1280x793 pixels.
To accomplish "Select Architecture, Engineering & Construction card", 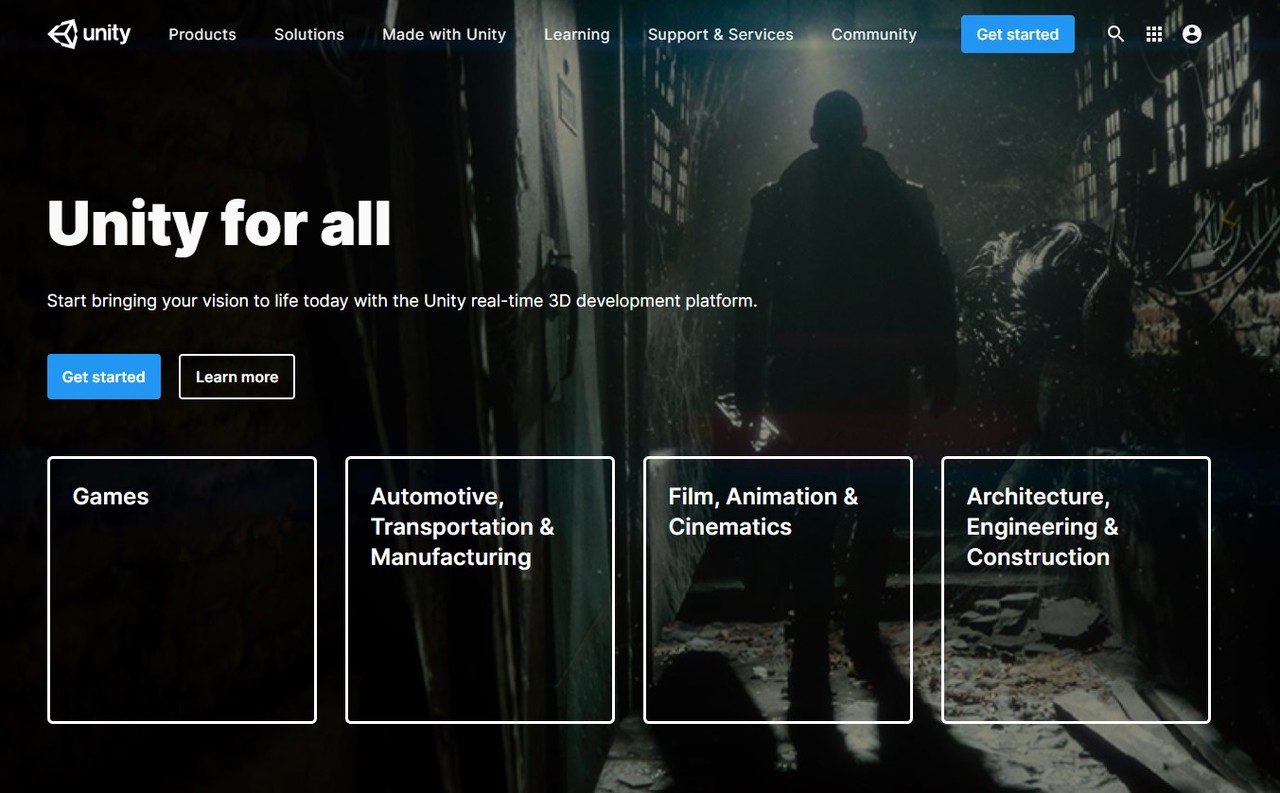I will click(x=1076, y=590).
